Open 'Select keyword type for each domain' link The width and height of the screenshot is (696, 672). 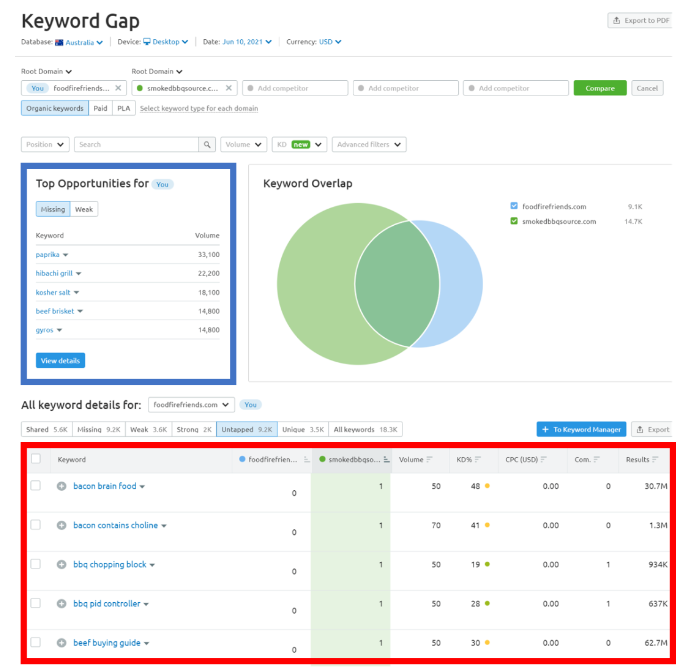click(x=199, y=108)
